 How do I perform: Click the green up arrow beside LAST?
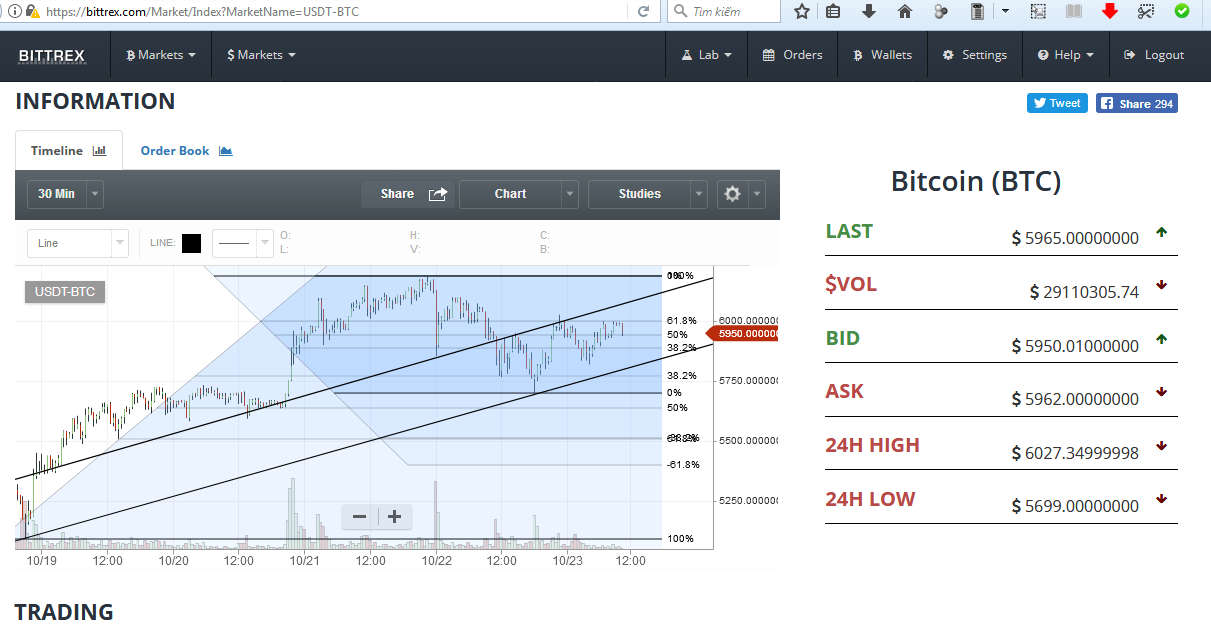pos(1161,232)
